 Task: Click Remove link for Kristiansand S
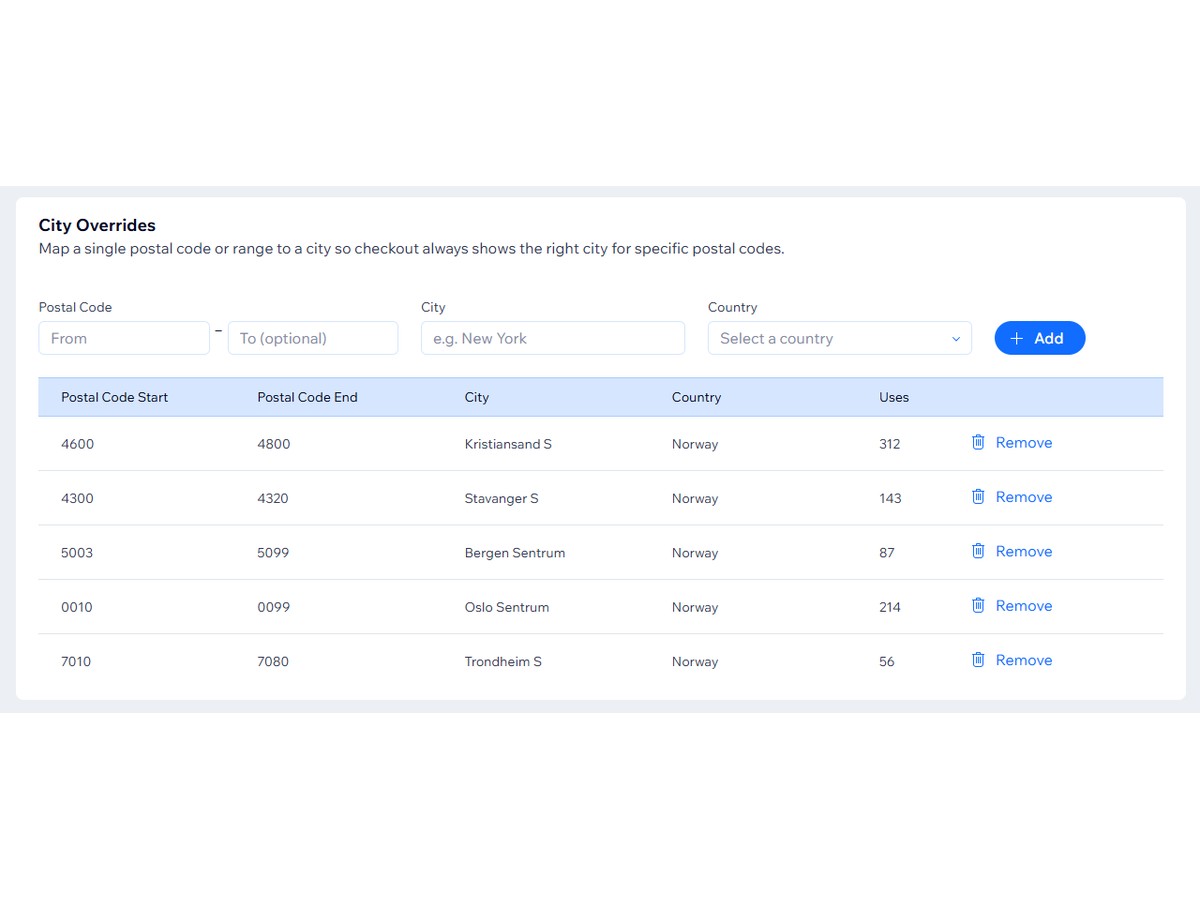pos(1023,443)
